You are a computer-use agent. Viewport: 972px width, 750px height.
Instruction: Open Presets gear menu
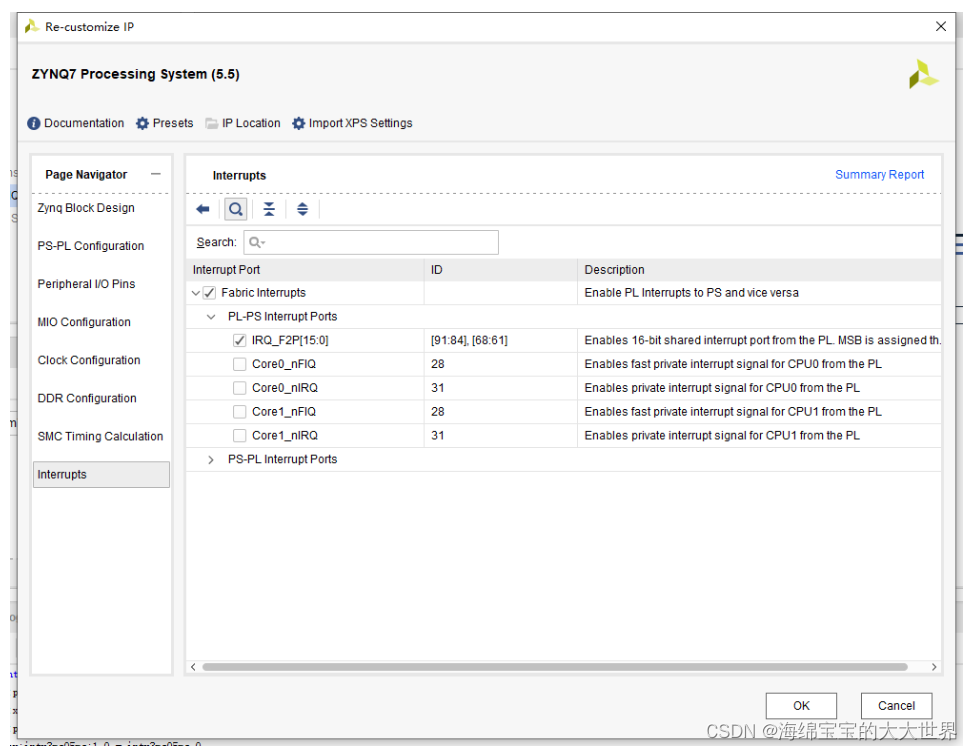click(x=164, y=123)
